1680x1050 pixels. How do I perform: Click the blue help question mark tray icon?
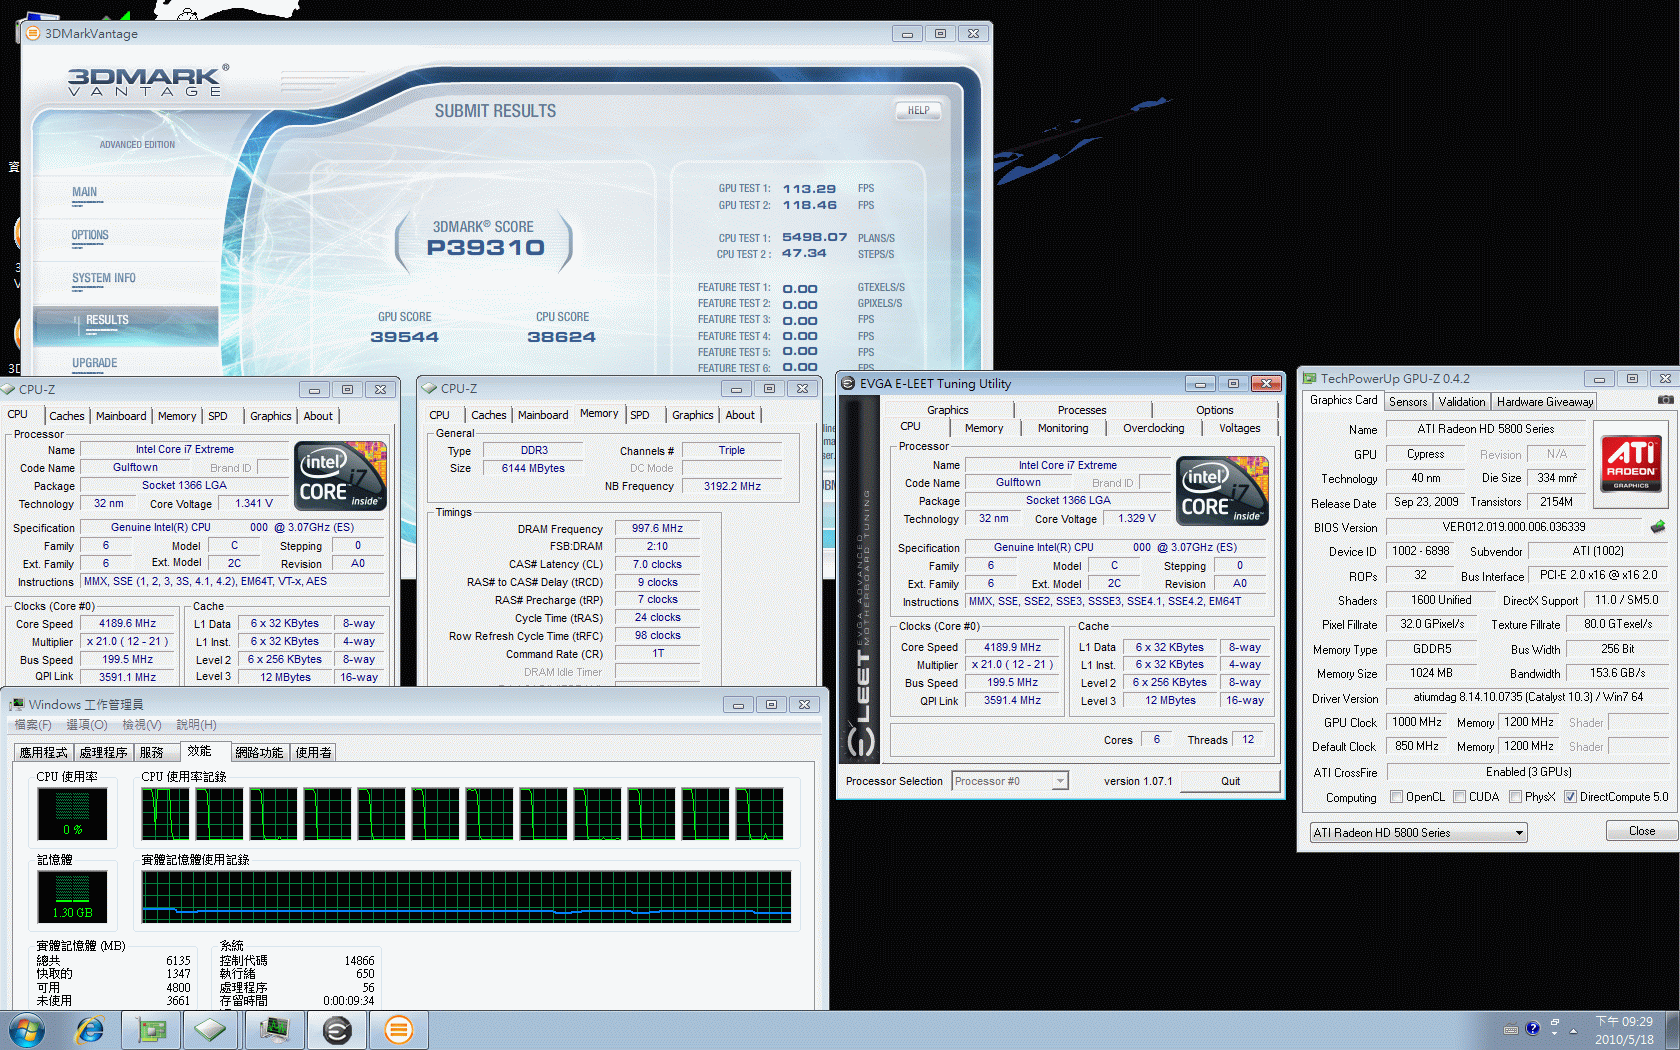coord(1532,1029)
